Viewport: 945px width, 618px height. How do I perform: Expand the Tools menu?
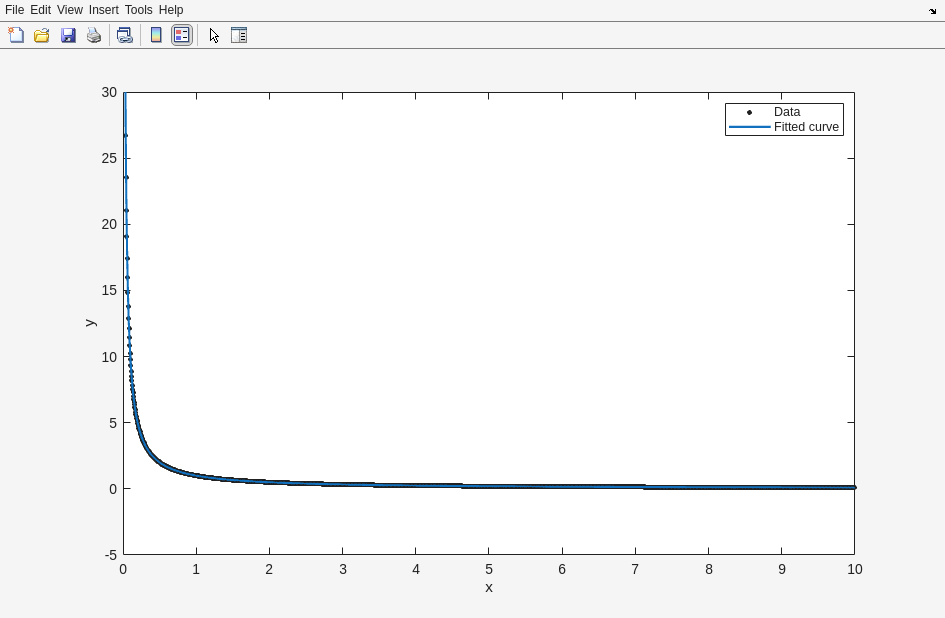138,10
